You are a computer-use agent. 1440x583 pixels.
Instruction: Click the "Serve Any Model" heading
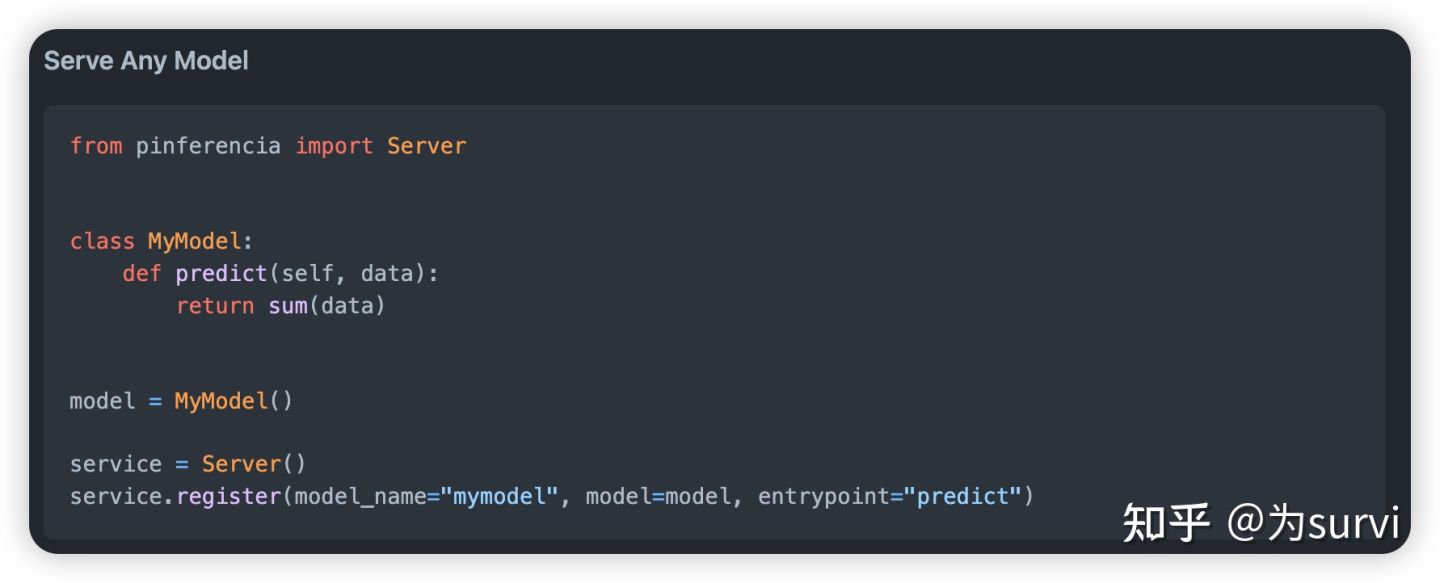146,61
